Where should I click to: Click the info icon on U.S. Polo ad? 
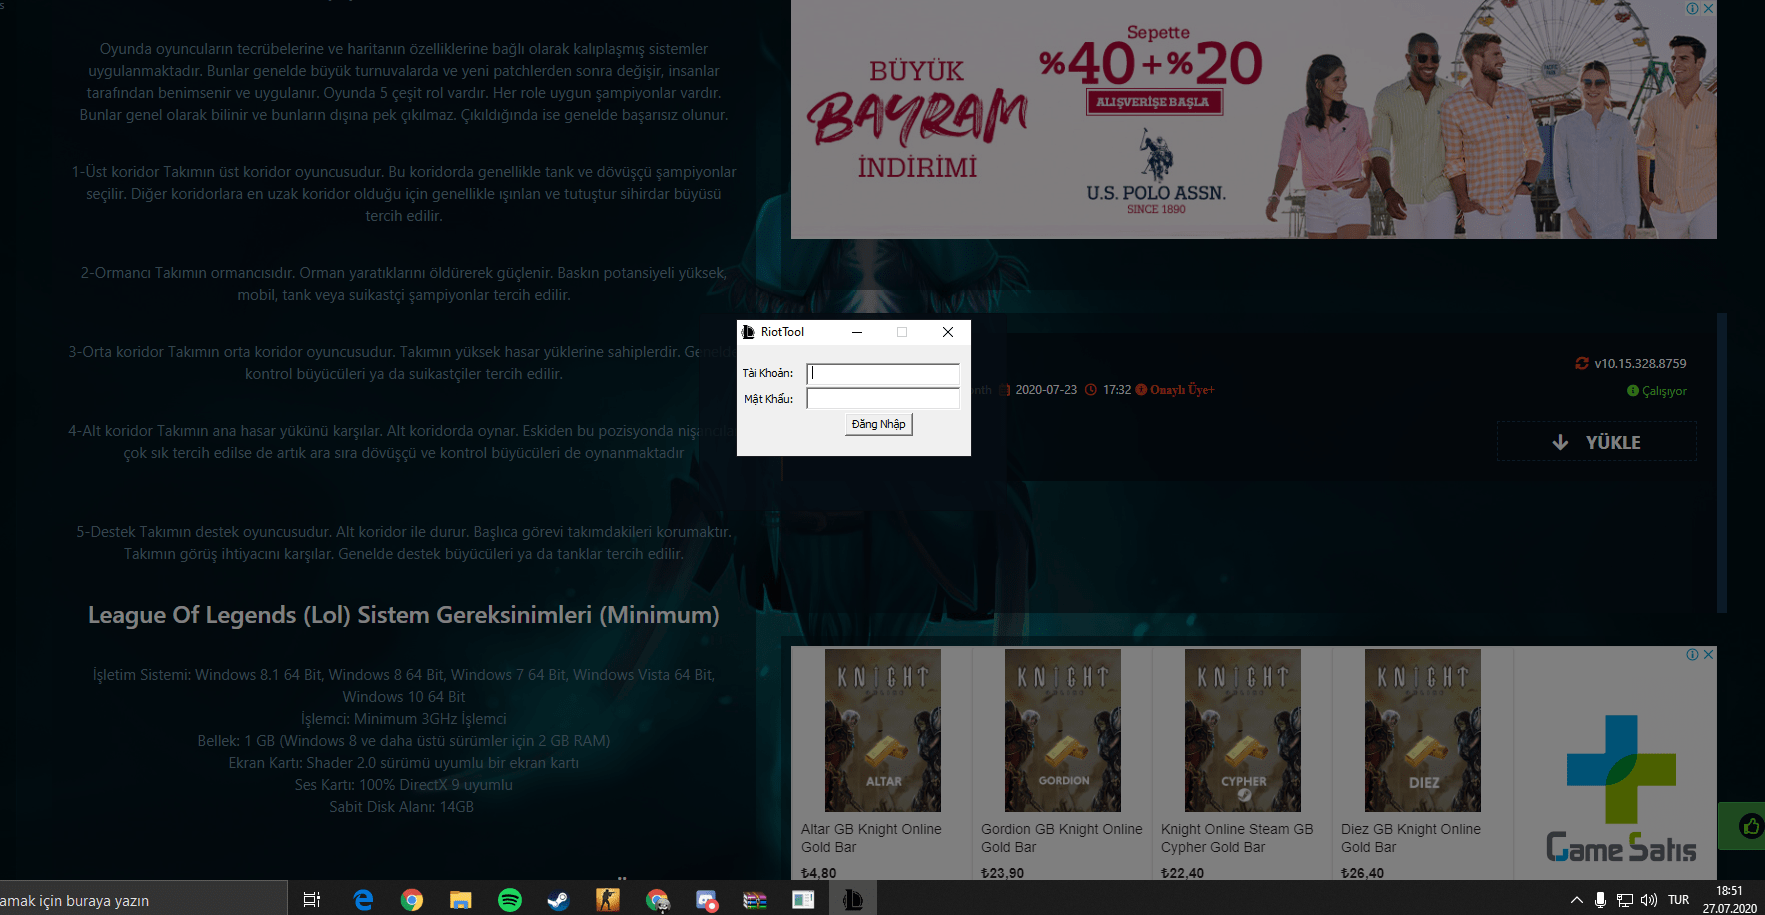point(1693,8)
